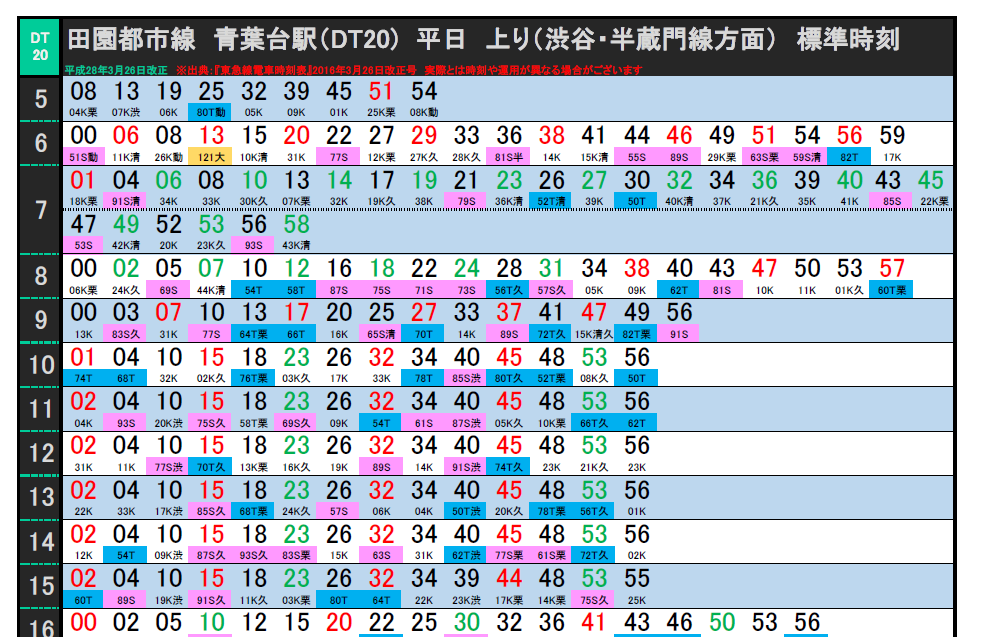Image resolution: width=981 pixels, height=637 pixels.
Task: Click the pink 65S清 train code
Action: [x=381, y=334]
